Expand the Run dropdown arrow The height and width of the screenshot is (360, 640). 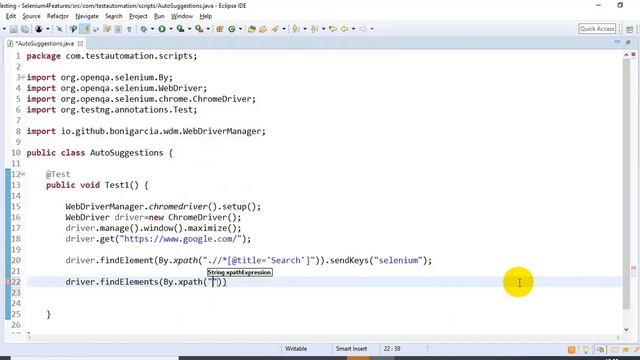coord(171,29)
